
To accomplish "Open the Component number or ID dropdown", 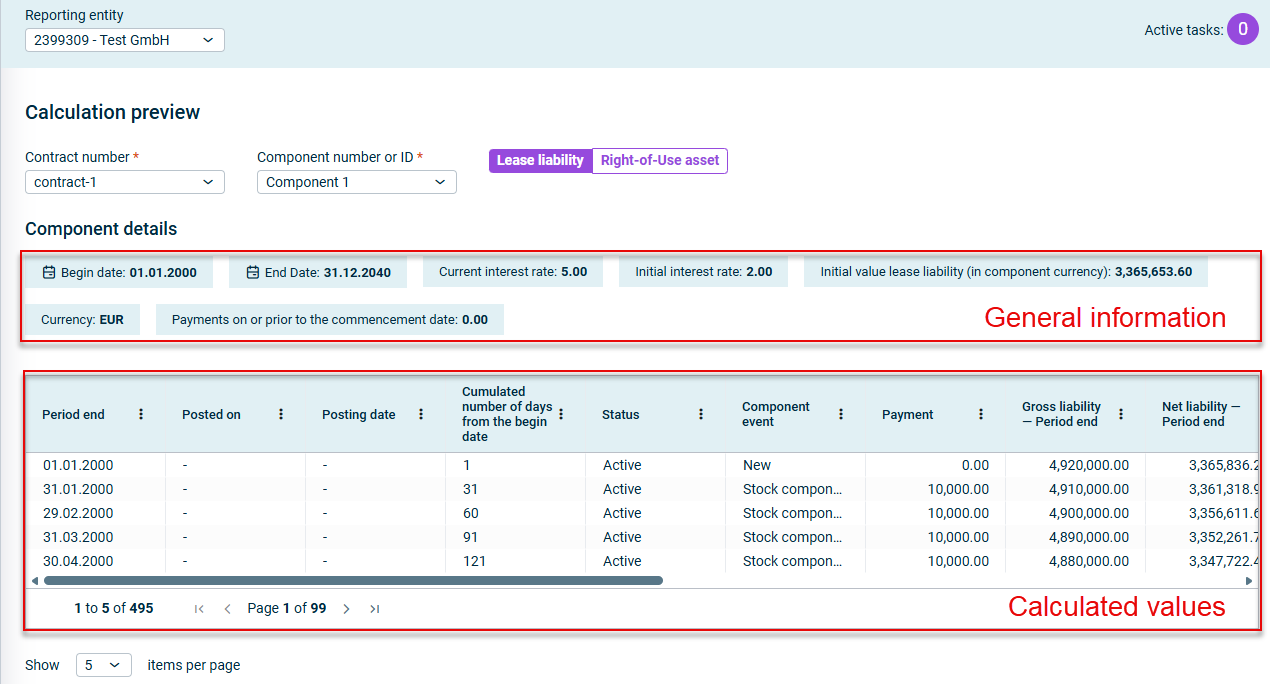I will pyautogui.click(x=357, y=182).
